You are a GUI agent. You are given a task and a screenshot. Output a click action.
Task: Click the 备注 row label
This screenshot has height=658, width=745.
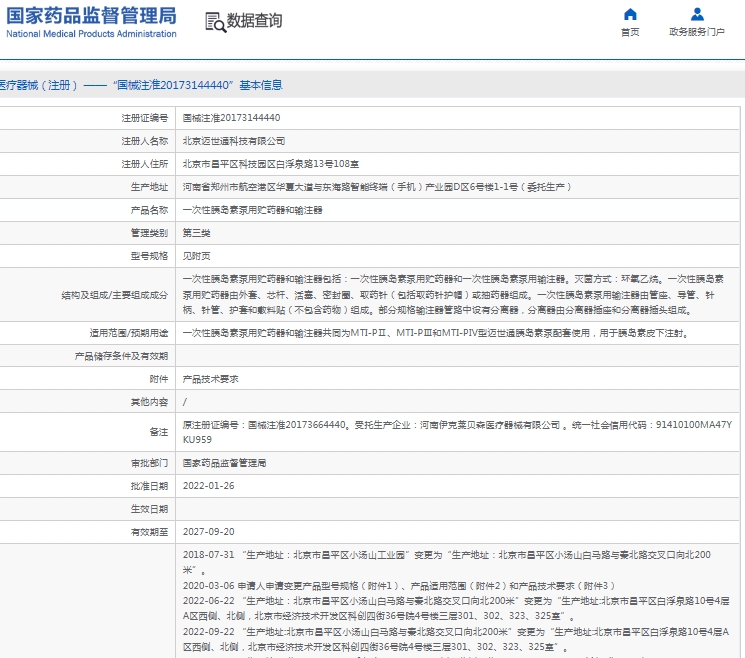click(x=159, y=432)
